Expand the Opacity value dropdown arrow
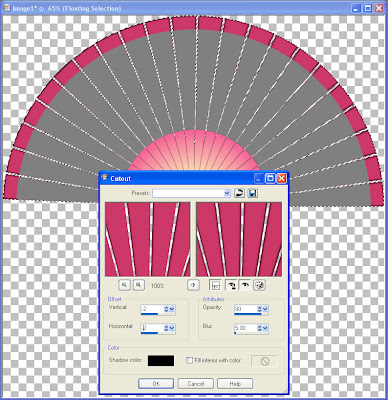The height and width of the screenshot is (400, 388). [x=265, y=310]
